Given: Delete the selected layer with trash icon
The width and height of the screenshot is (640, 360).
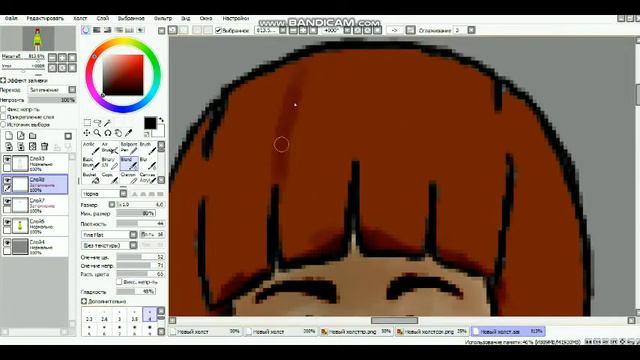Looking at the screenshot, I should coord(44,147).
